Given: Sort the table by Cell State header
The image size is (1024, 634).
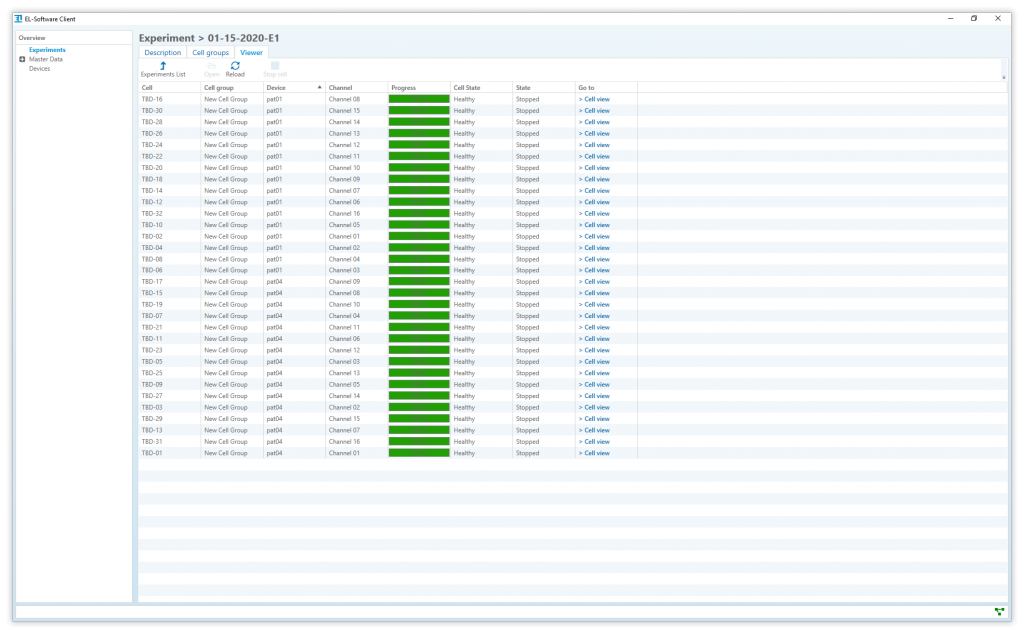Looking at the screenshot, I should [467, 88].
